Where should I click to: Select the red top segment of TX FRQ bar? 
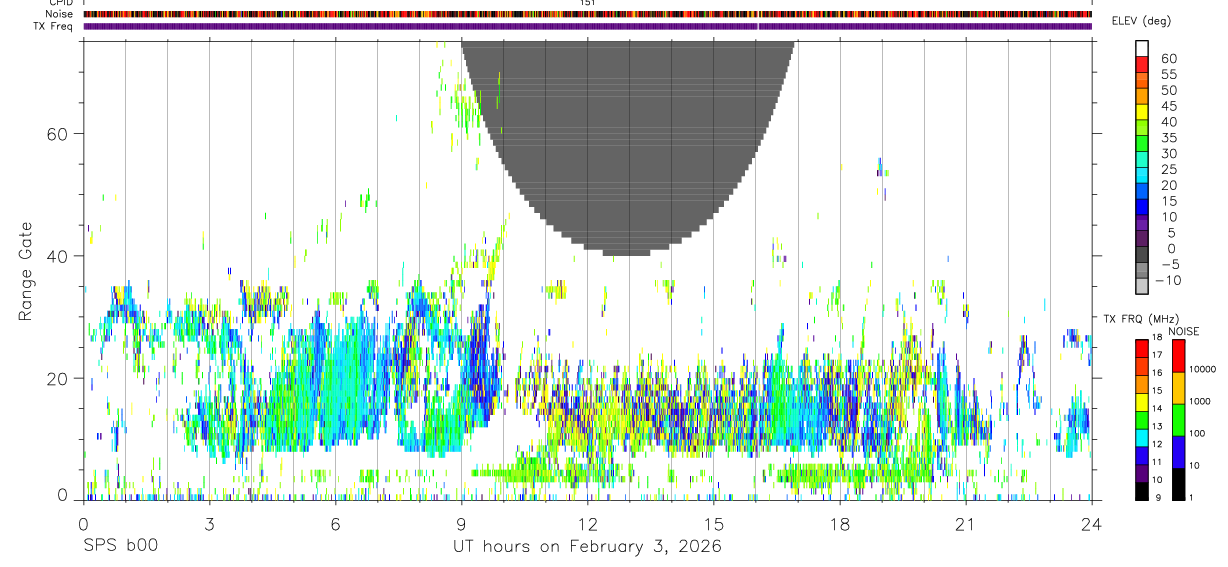point(1141,349)
